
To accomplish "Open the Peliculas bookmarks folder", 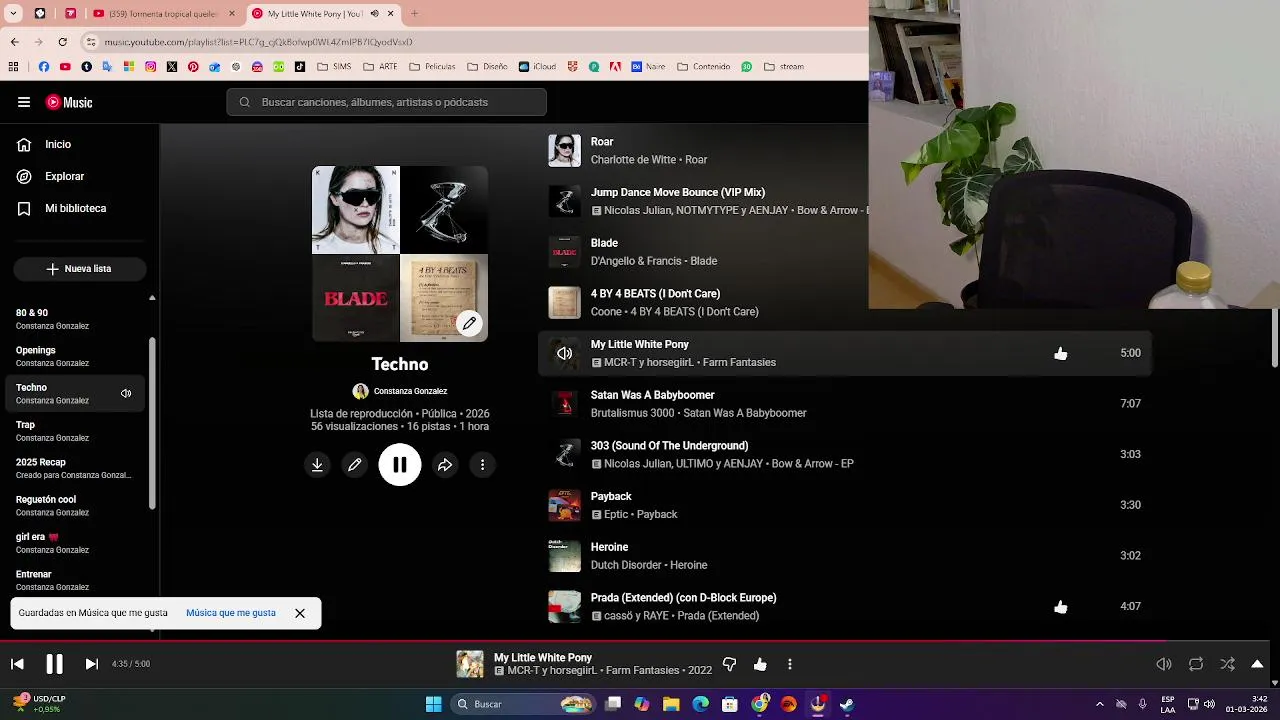I will [432, 67].
